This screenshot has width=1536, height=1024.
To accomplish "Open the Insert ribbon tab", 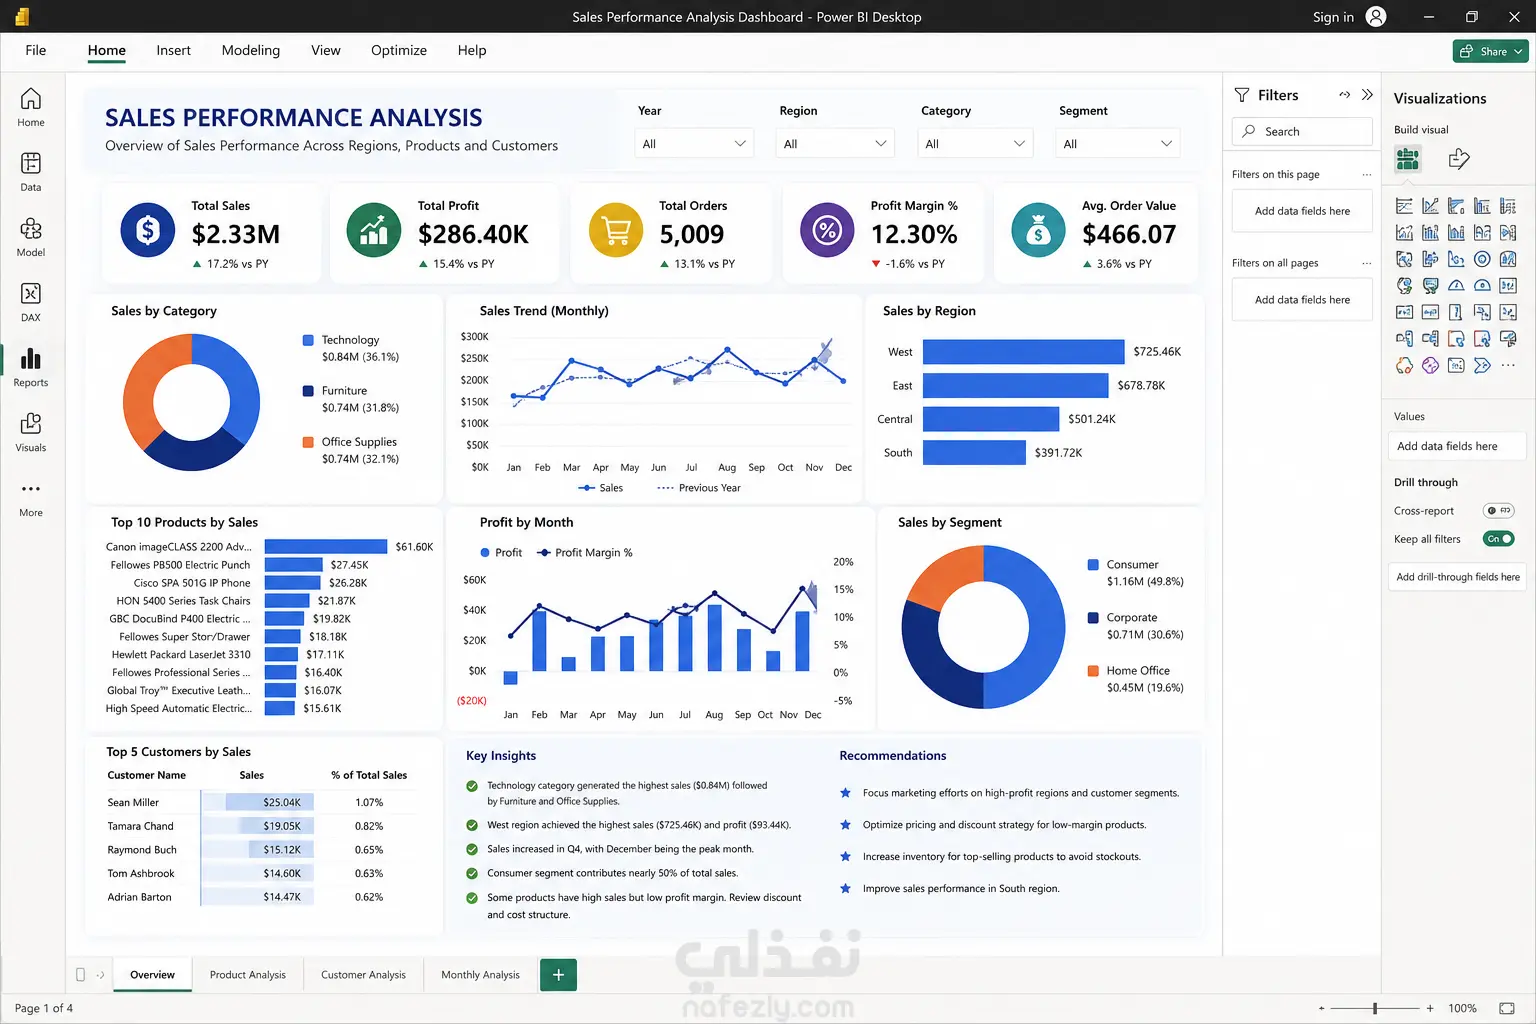I will pyautogui.click(x=173, y=50).
